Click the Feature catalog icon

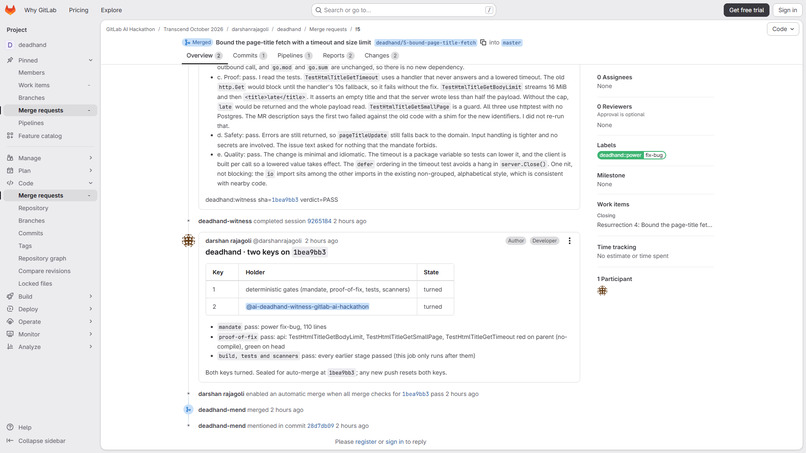[10, 136]
